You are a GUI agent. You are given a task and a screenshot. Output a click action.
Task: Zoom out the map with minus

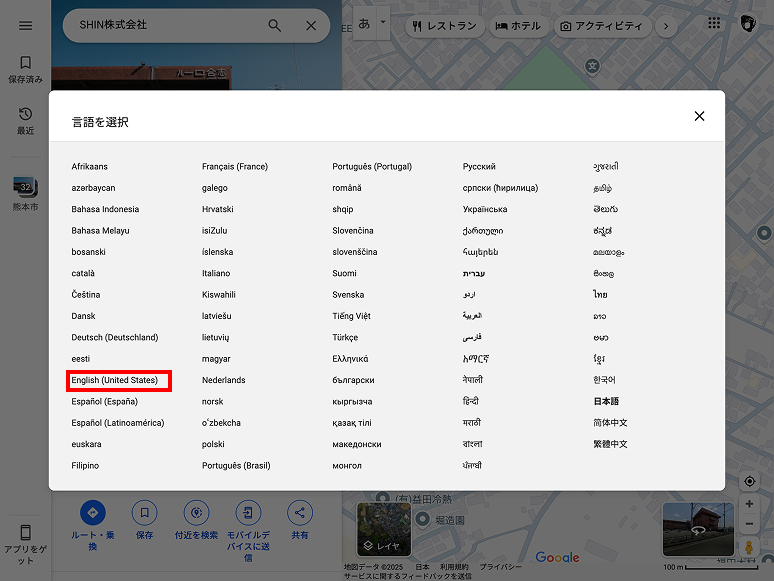point(749,524)
